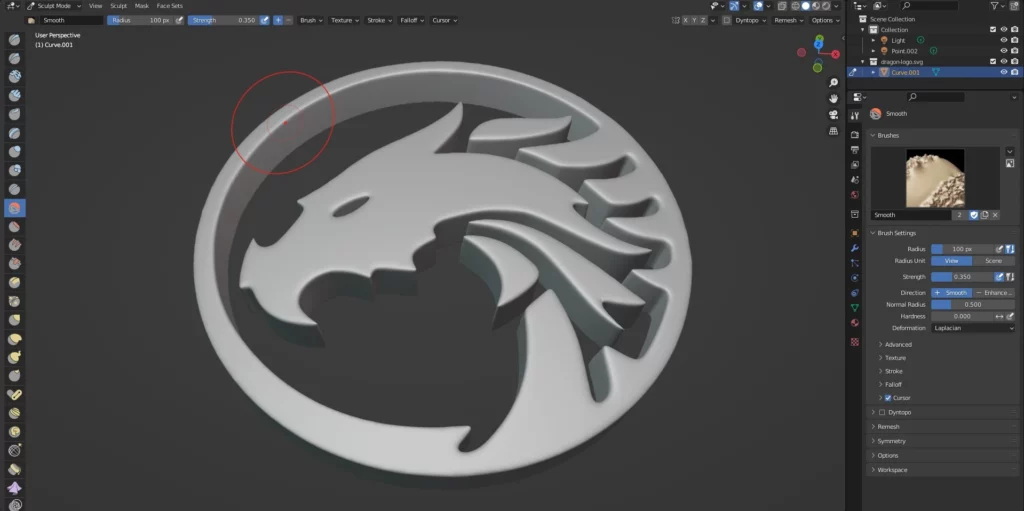Open the Remesh dropdown in header
Image resolution: width=1024 pixels, height=511 pixels.
(788, 20)
